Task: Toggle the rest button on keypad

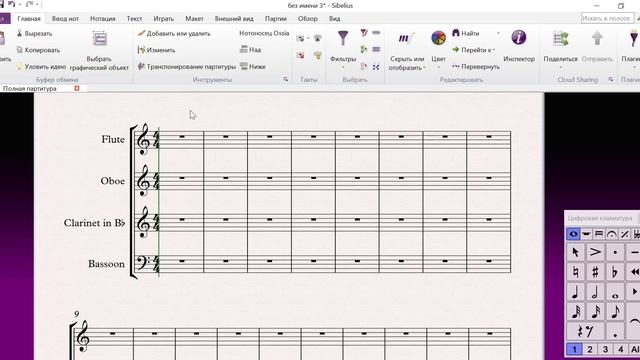Action: tap(585, 331)
